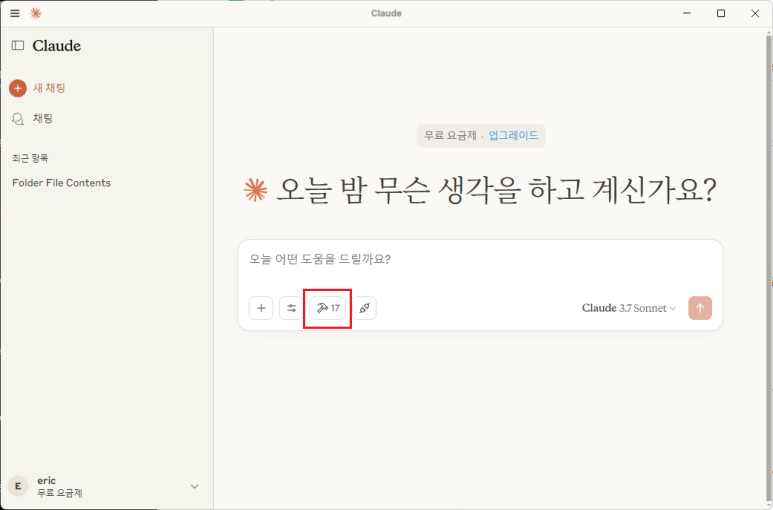Send the message with the arrow button
This screenshot has height=510, width=773.
[x=700, y=308]
